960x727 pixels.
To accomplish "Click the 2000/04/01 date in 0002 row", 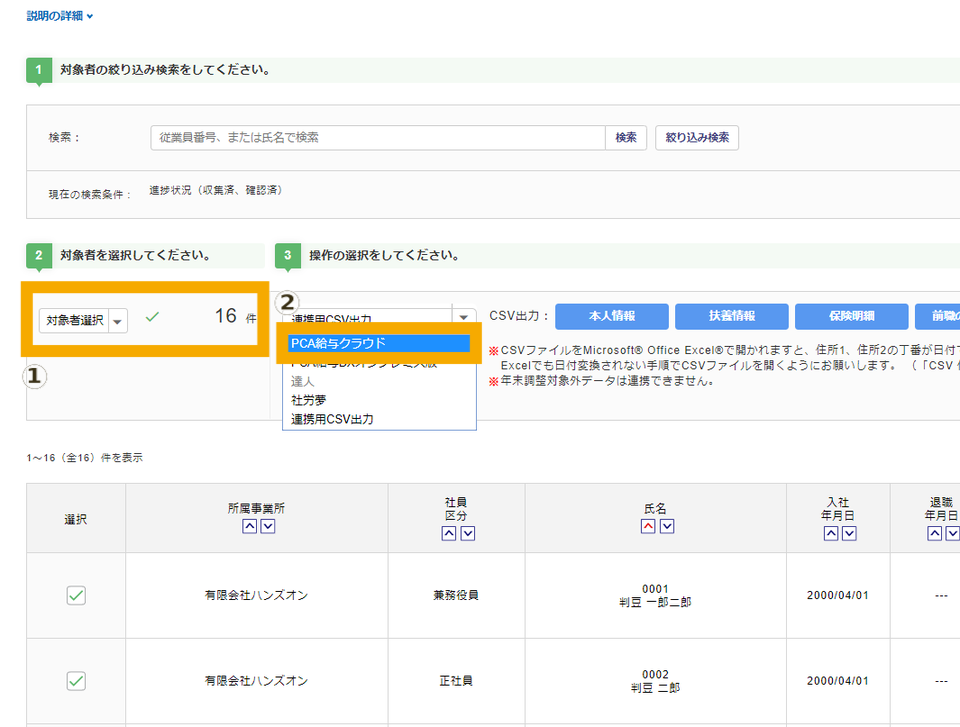I will pos(838,681).
